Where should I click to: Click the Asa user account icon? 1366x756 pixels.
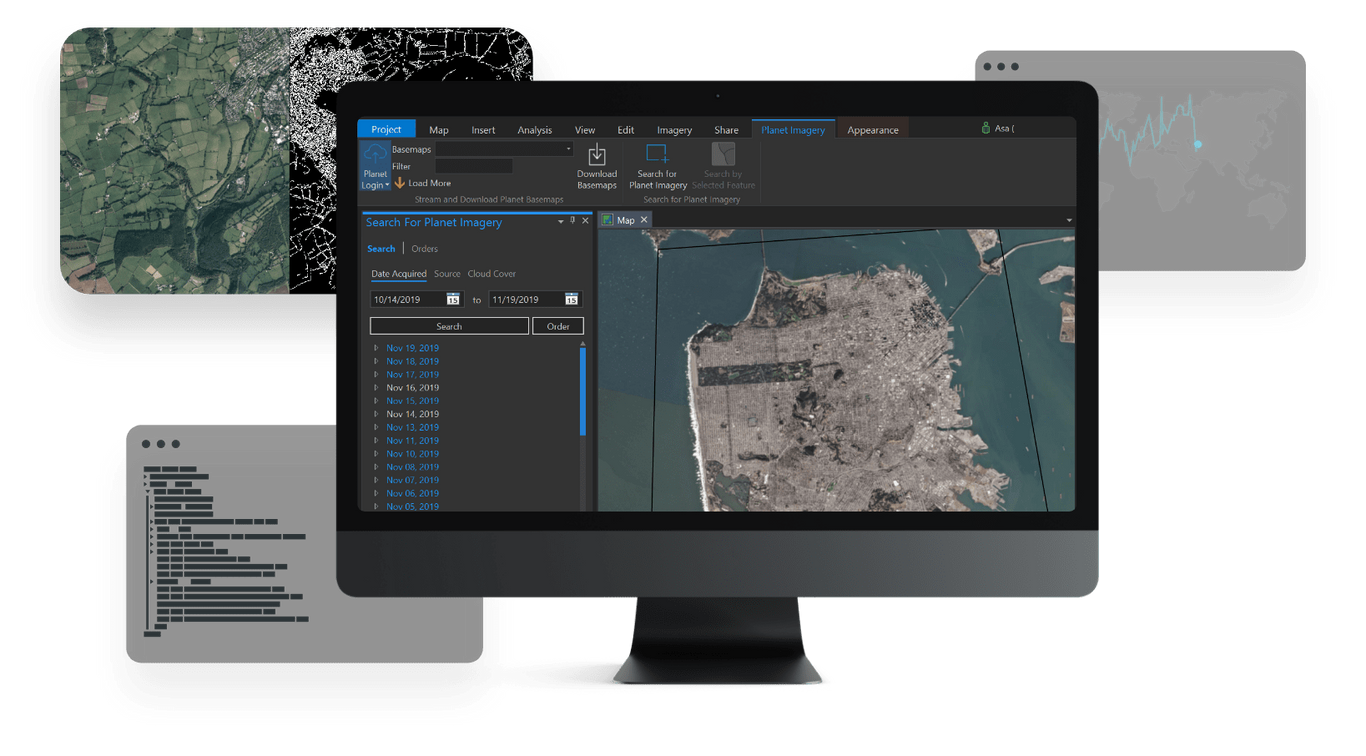tap(986, 128)
